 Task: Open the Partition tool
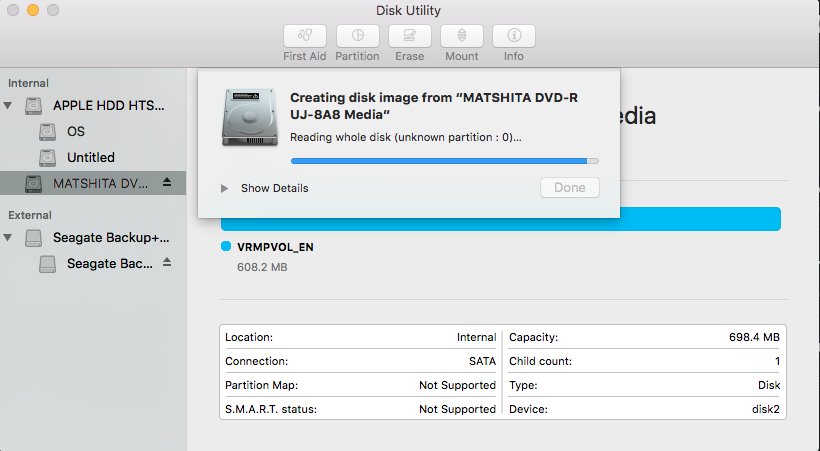click(x=357, y=36)
